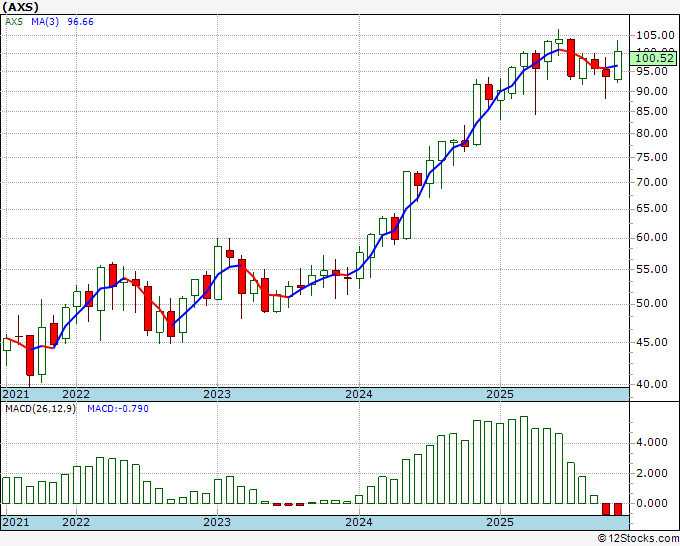Click the latest green candlestick near 100.52
Screen dimensions: 680x546
pyautogui.click(x=618, y=65)
